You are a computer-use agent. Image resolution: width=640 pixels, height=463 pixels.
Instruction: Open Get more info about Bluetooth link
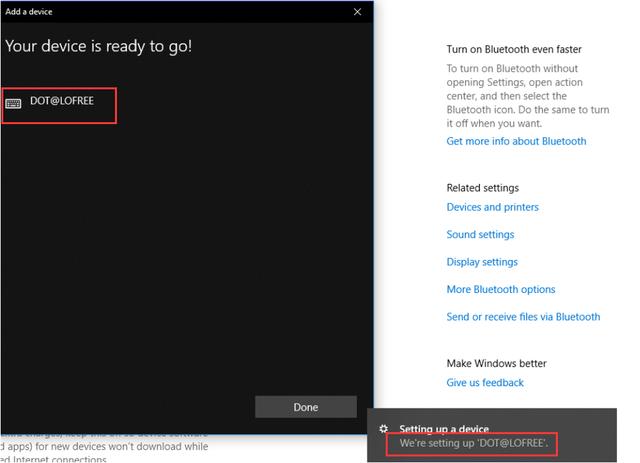[516, 141]
